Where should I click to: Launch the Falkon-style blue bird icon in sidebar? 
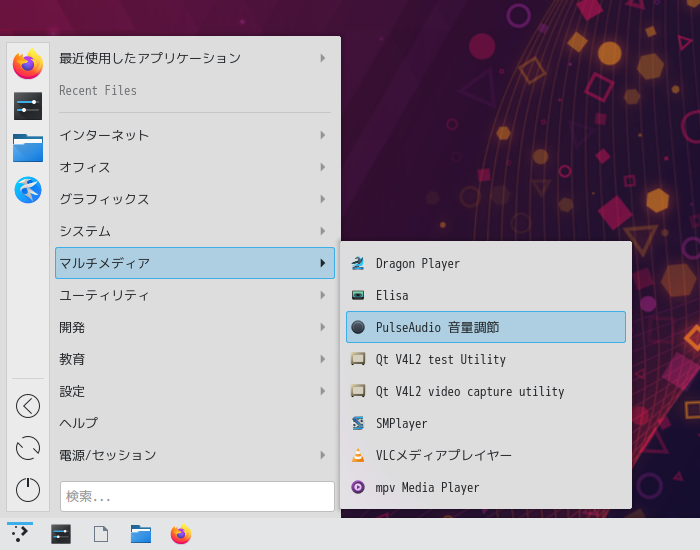[28, 190]
